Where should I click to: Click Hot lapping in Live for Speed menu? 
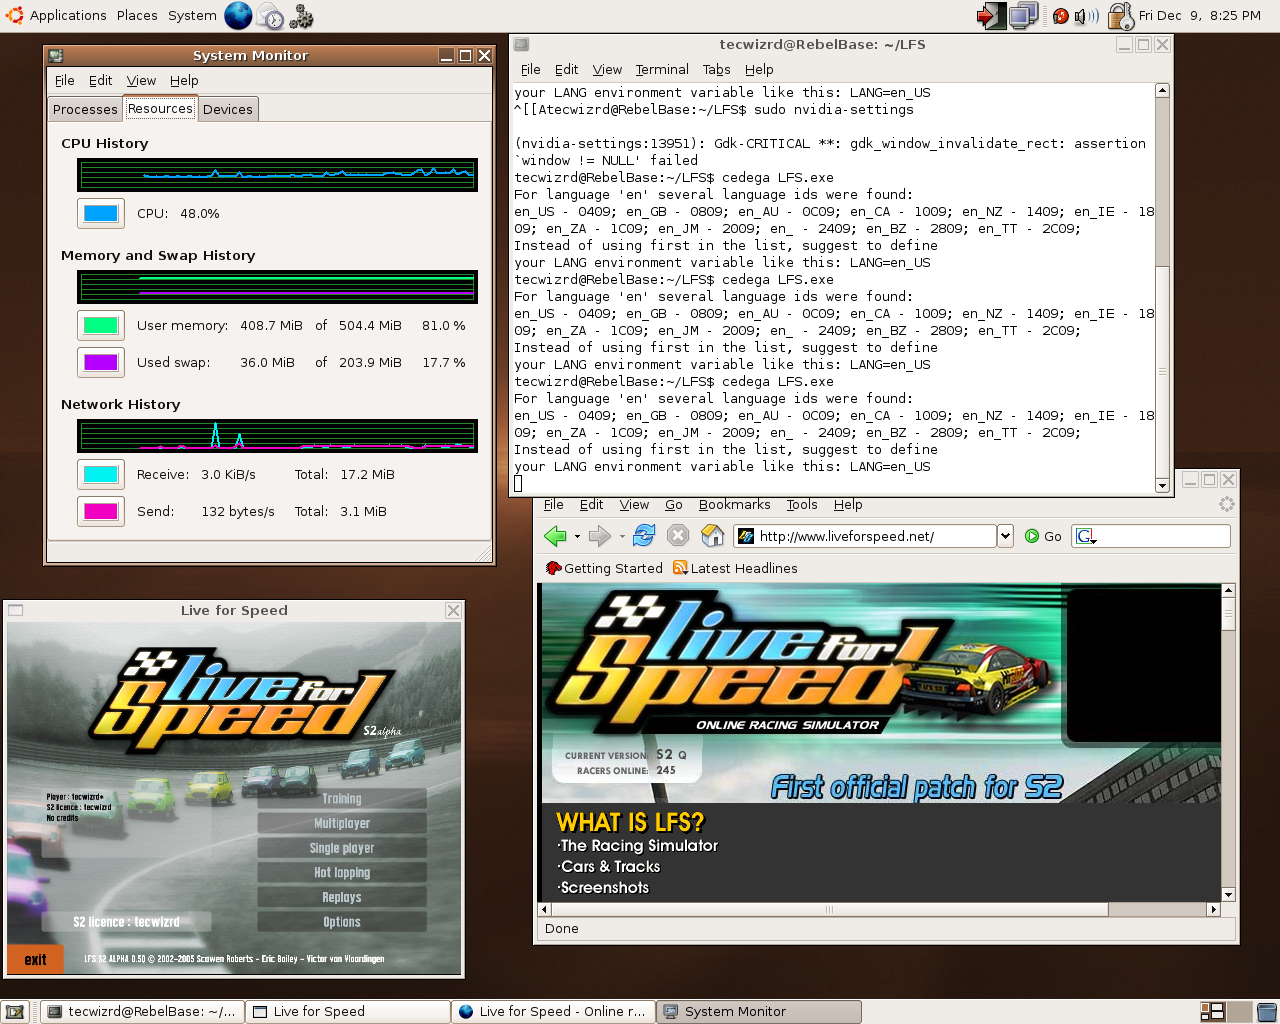(342, 872)
